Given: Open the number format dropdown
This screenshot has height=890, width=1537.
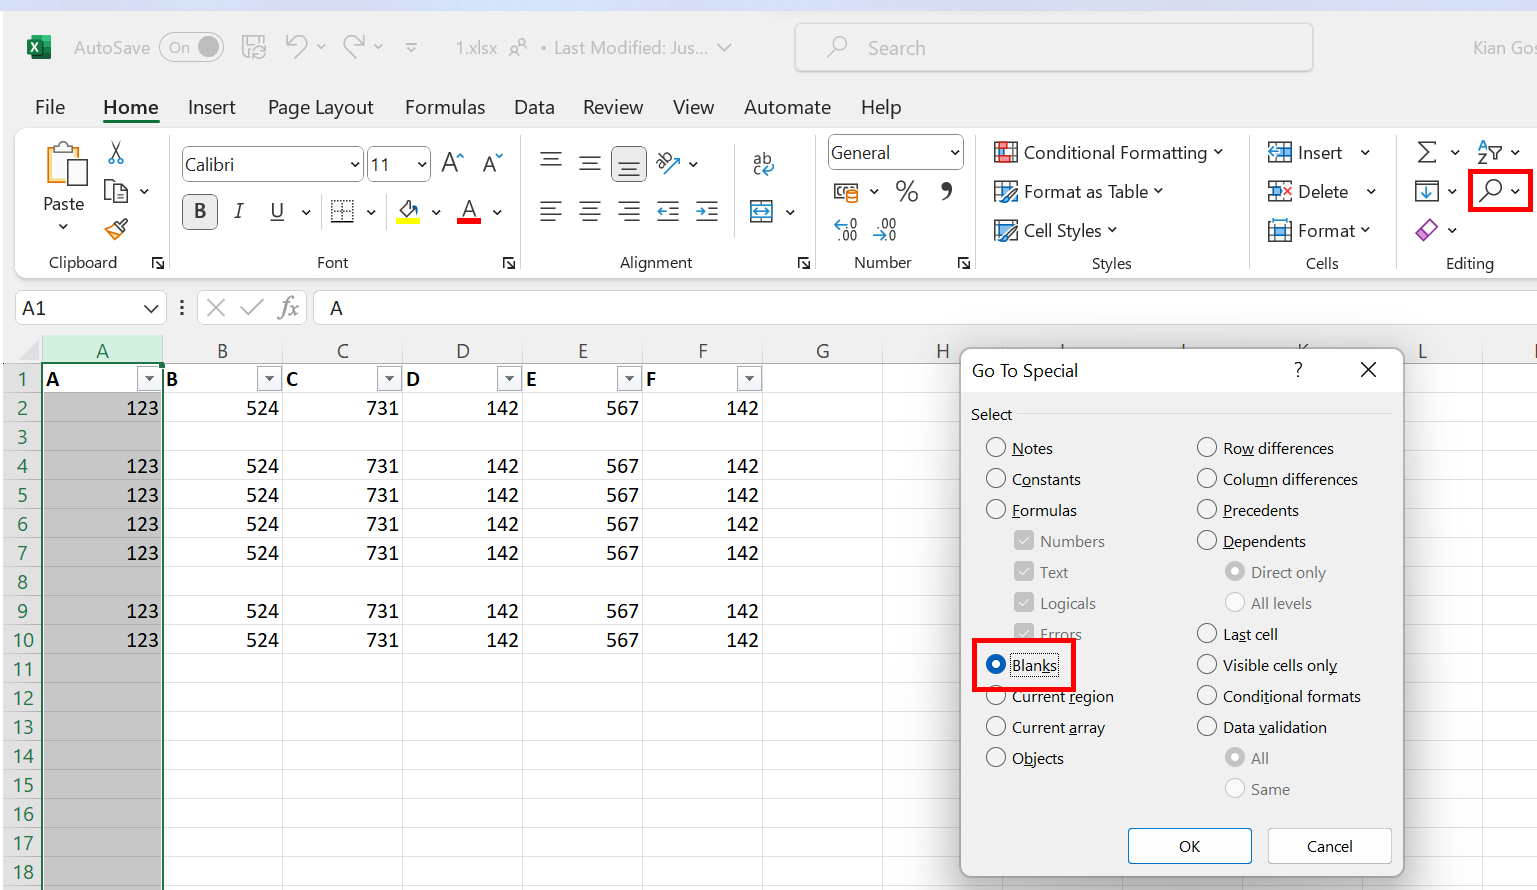Looking at the screenshot, I should coord(955,153).
